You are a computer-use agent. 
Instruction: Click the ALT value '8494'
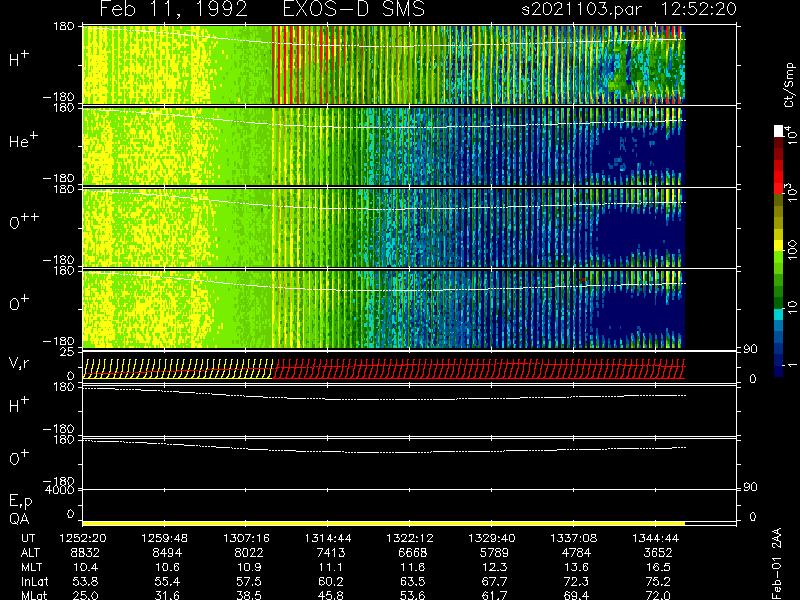pyautogui.click(x=166, y=553)
